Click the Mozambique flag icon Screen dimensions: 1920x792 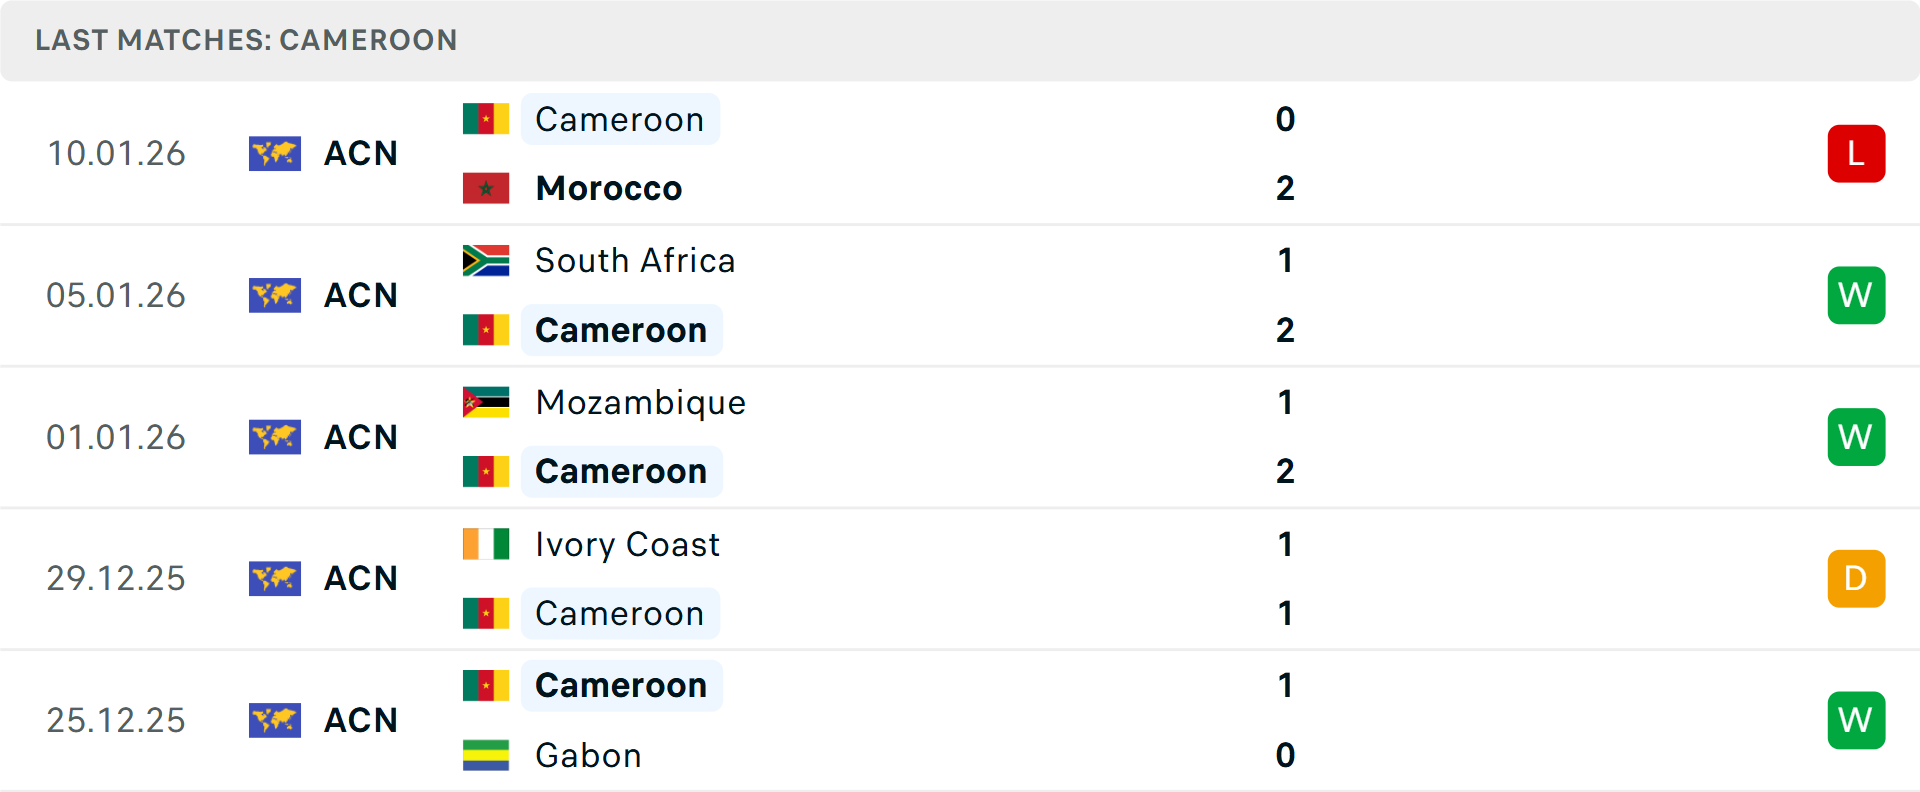486,402
